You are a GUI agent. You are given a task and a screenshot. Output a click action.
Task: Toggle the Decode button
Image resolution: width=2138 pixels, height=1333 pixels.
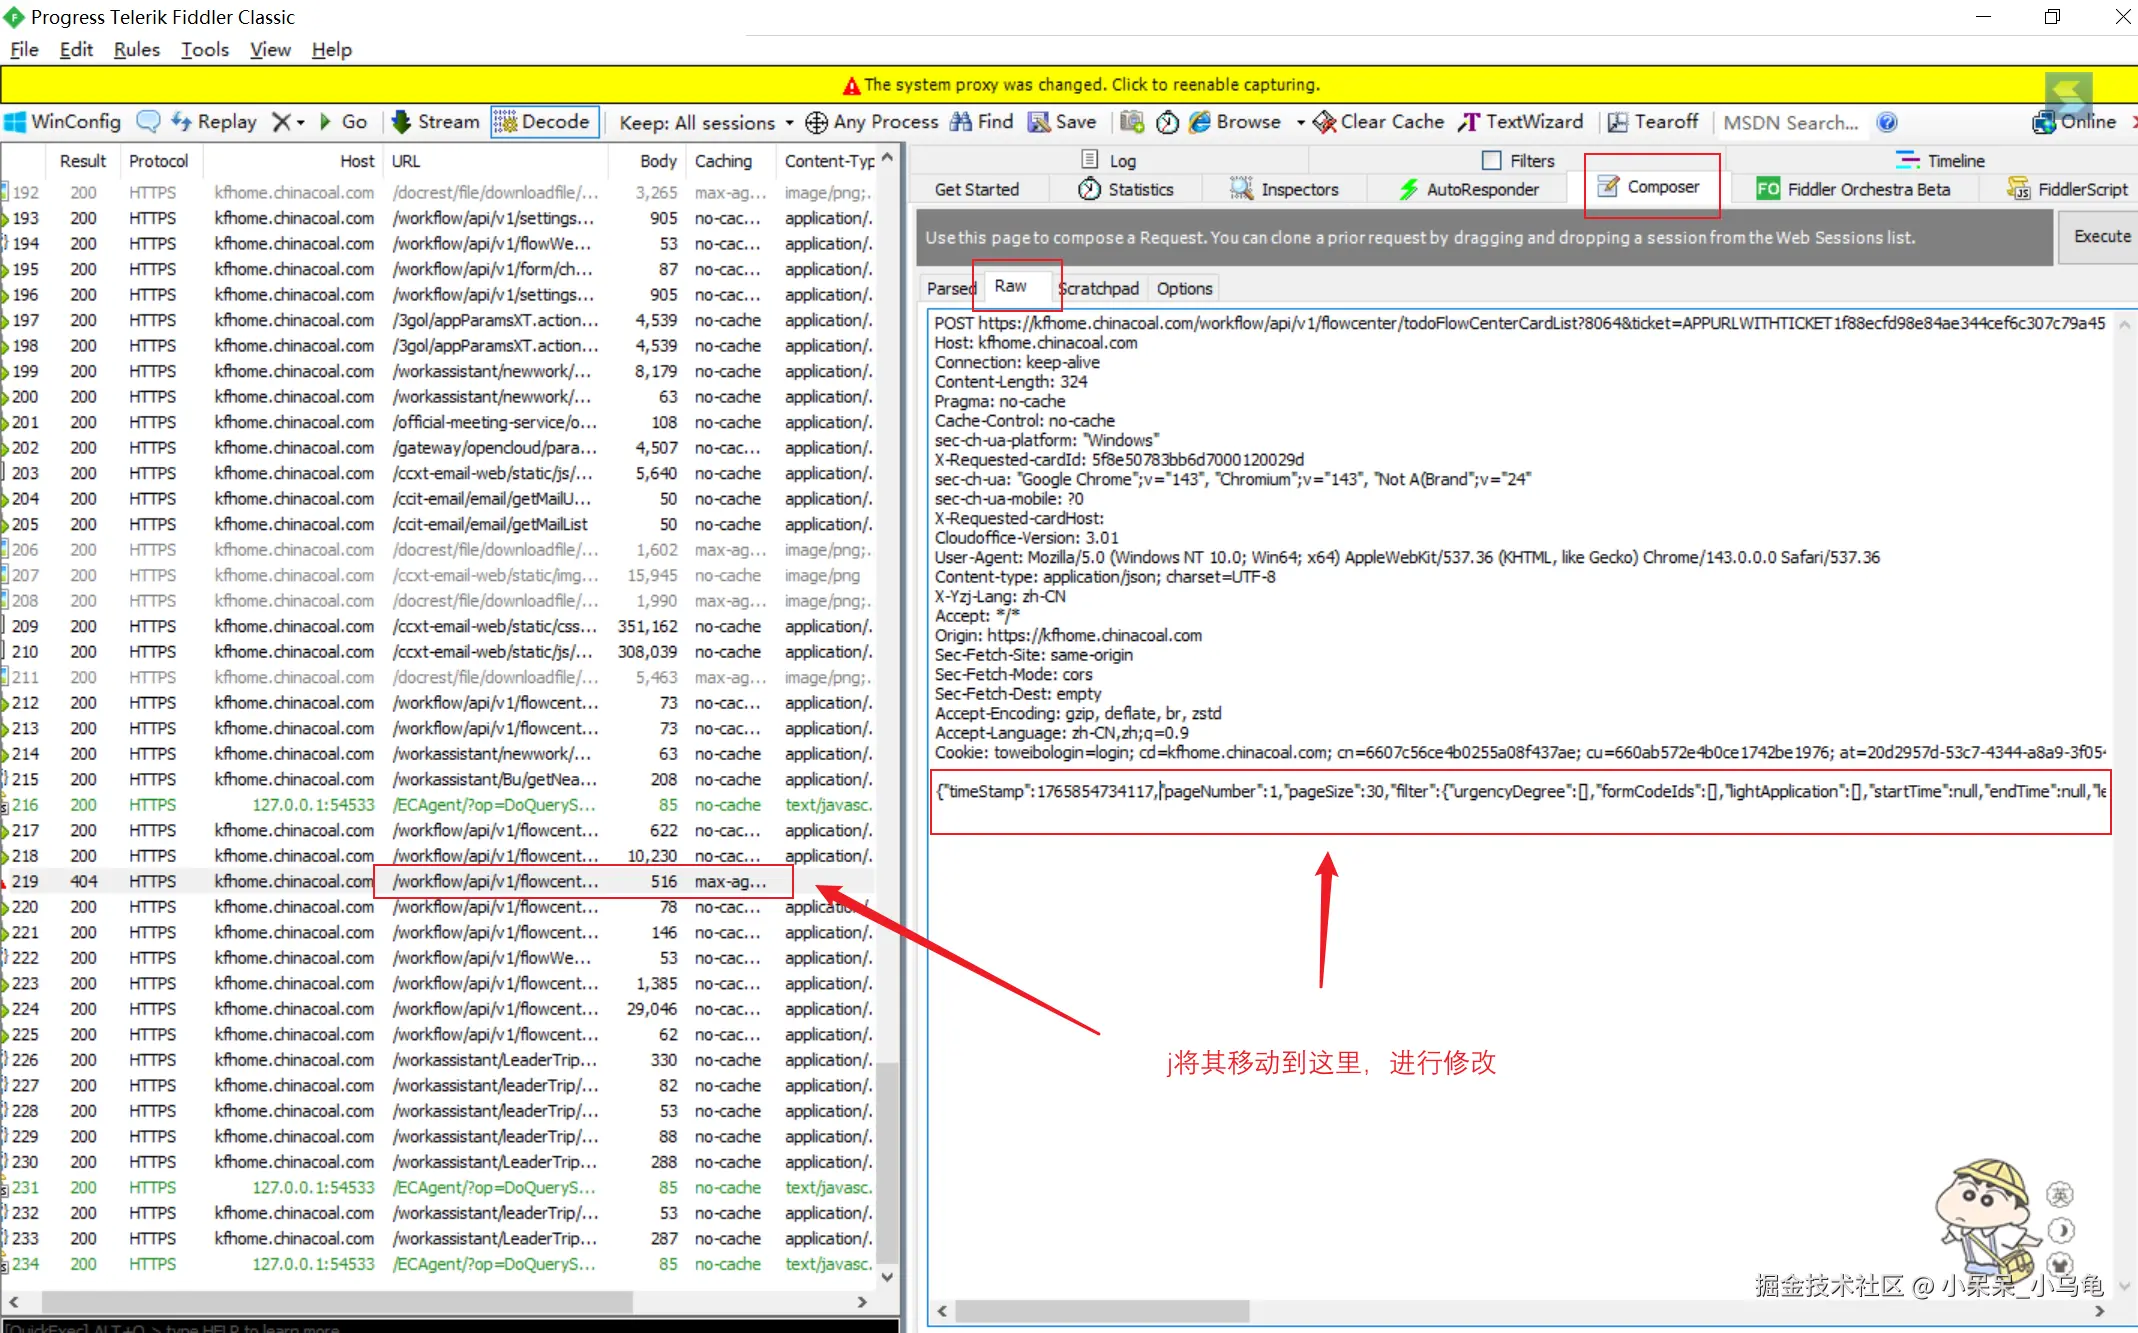pyautogui.click(x=545, y=122)
